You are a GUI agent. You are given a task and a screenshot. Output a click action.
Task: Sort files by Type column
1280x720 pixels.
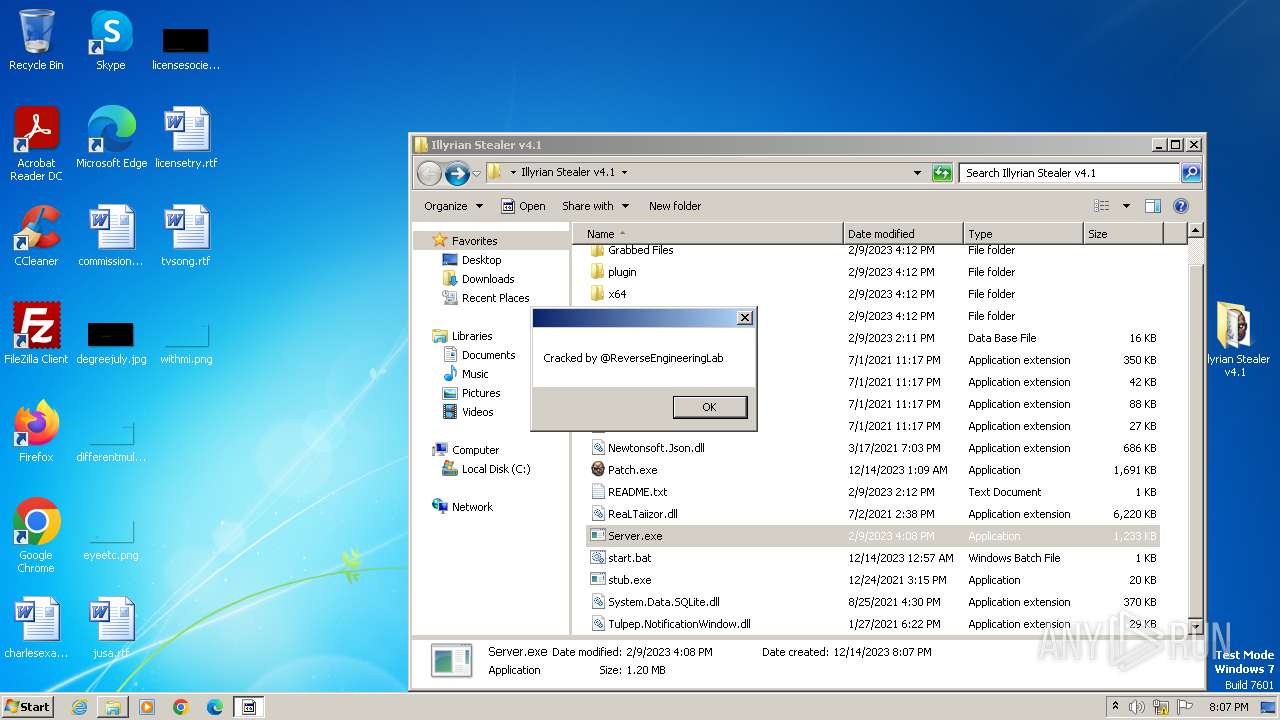coord(1023,233)
